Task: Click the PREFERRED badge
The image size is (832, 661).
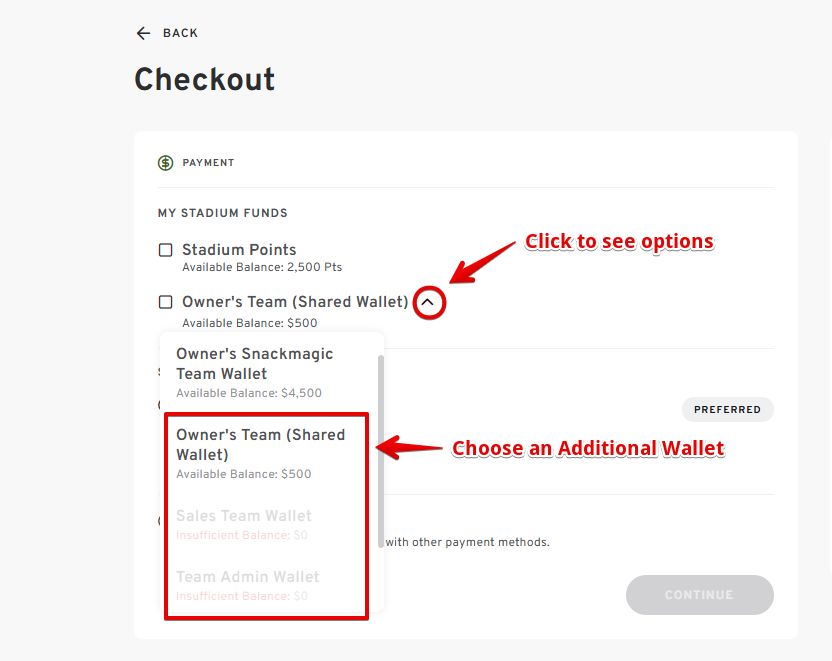Action: (x=727, y=409)
